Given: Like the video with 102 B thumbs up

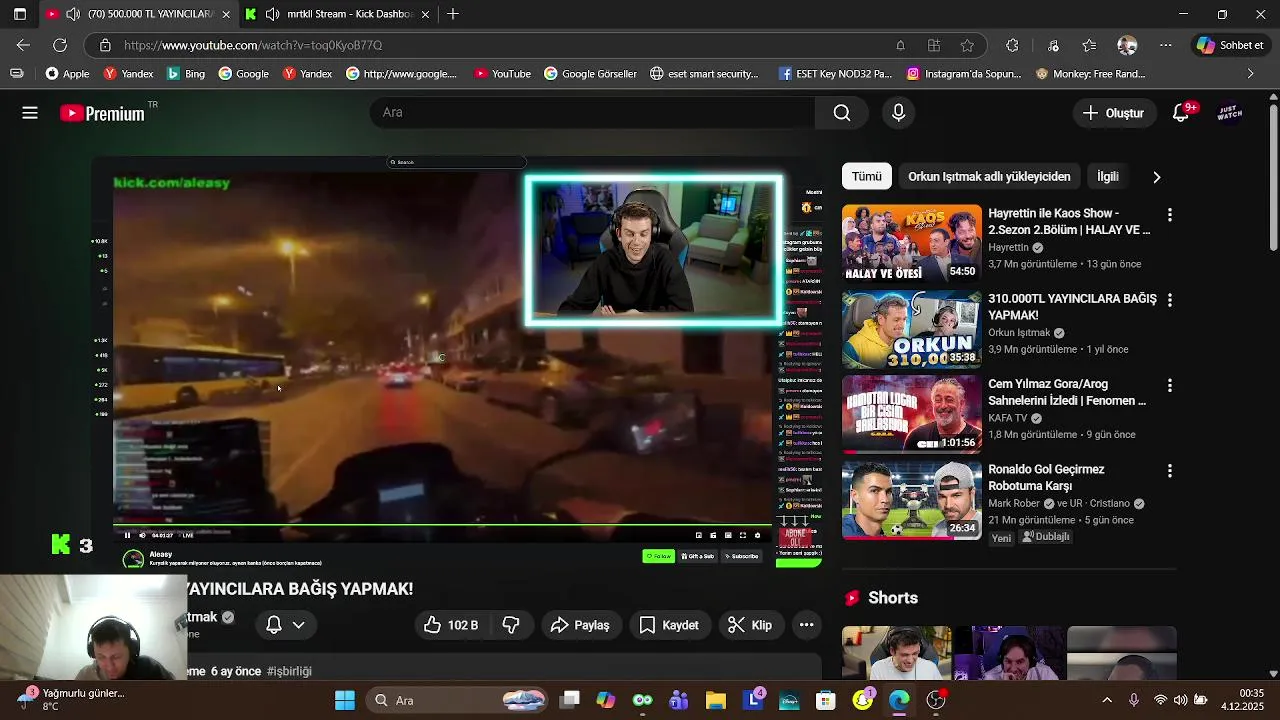Looking at the screenshot, I should point(451,625).
